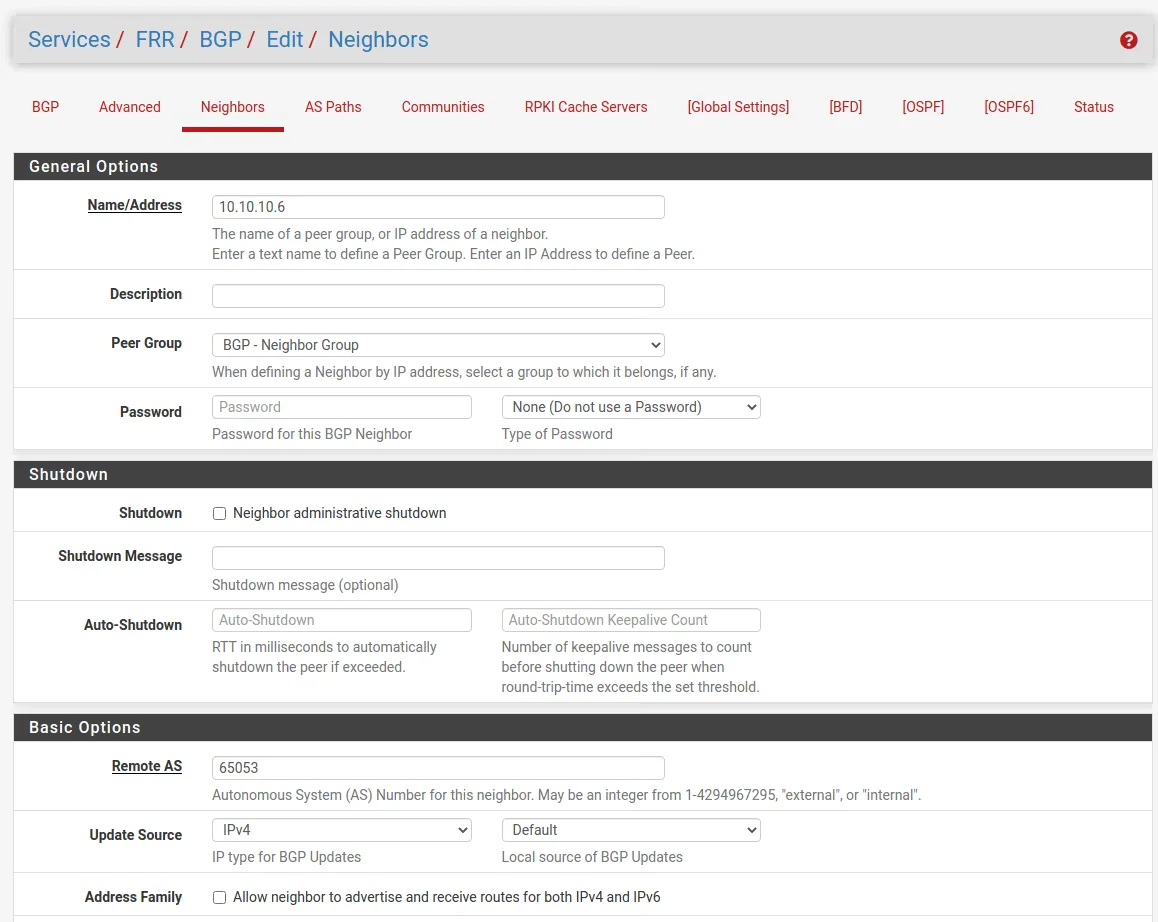Click the Remote AS input field
Viewport: 1158px width, 922px height.
click(438, 768)
